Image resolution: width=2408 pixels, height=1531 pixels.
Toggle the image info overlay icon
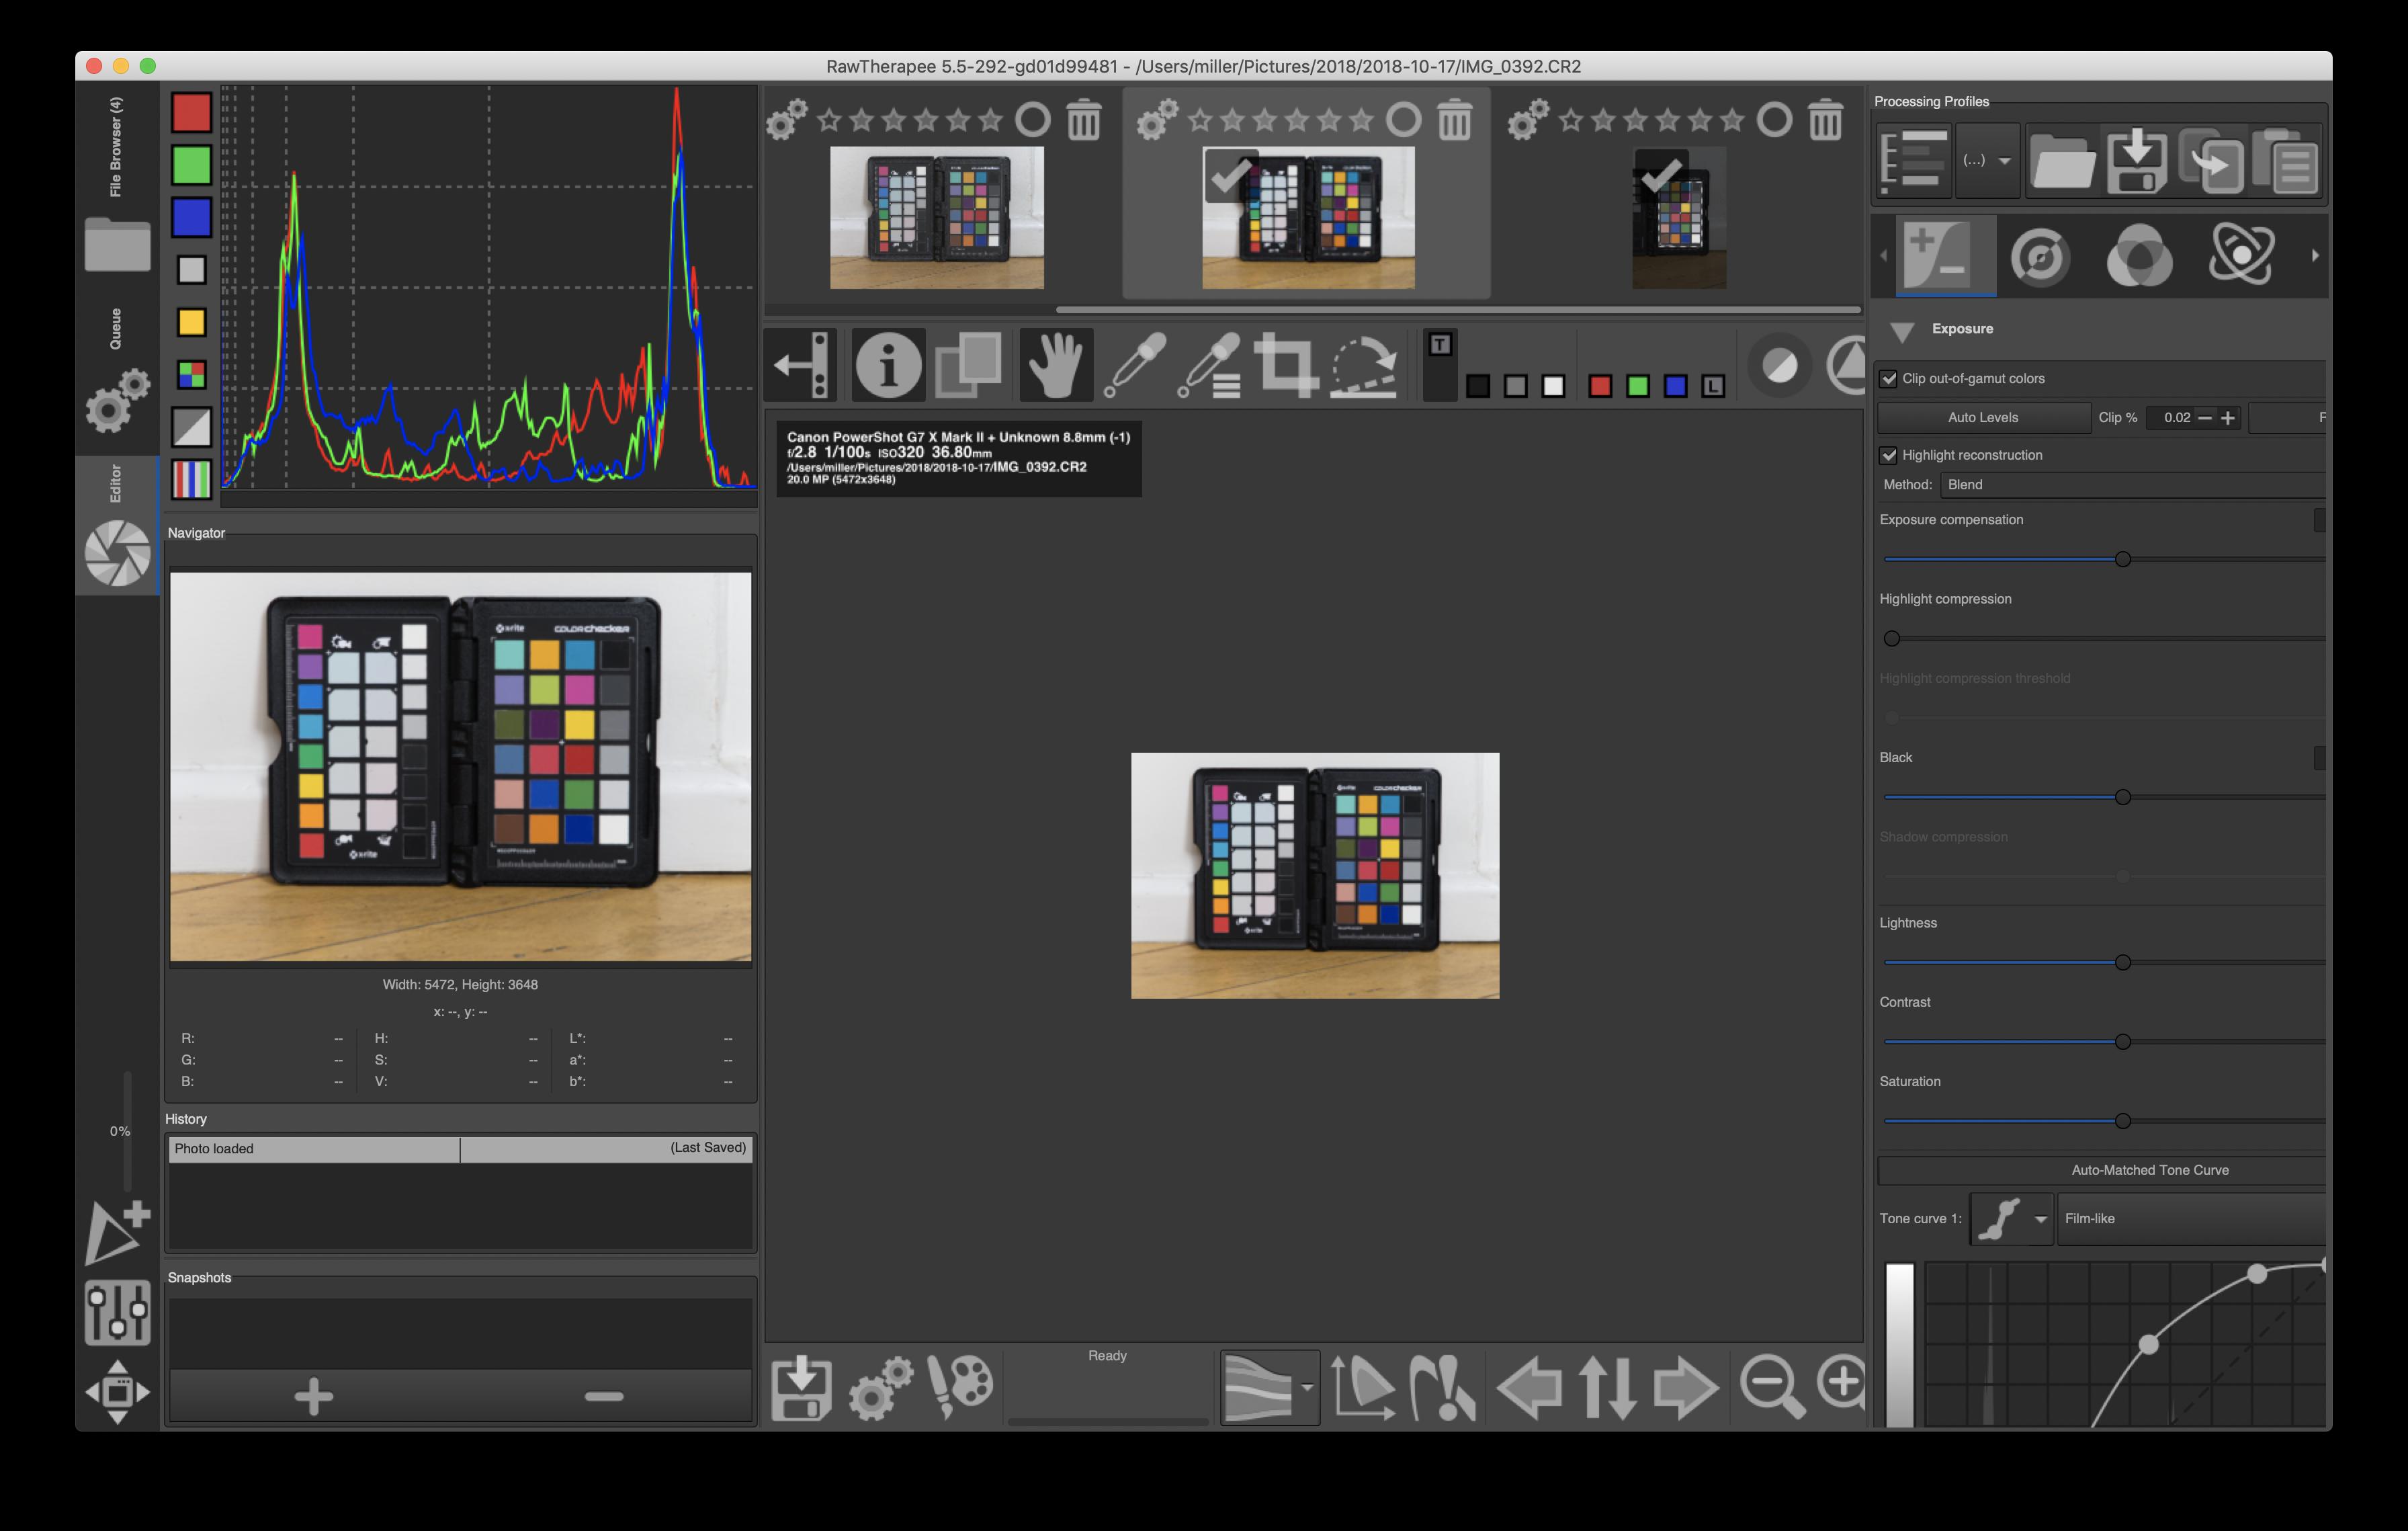click(888, 365)
